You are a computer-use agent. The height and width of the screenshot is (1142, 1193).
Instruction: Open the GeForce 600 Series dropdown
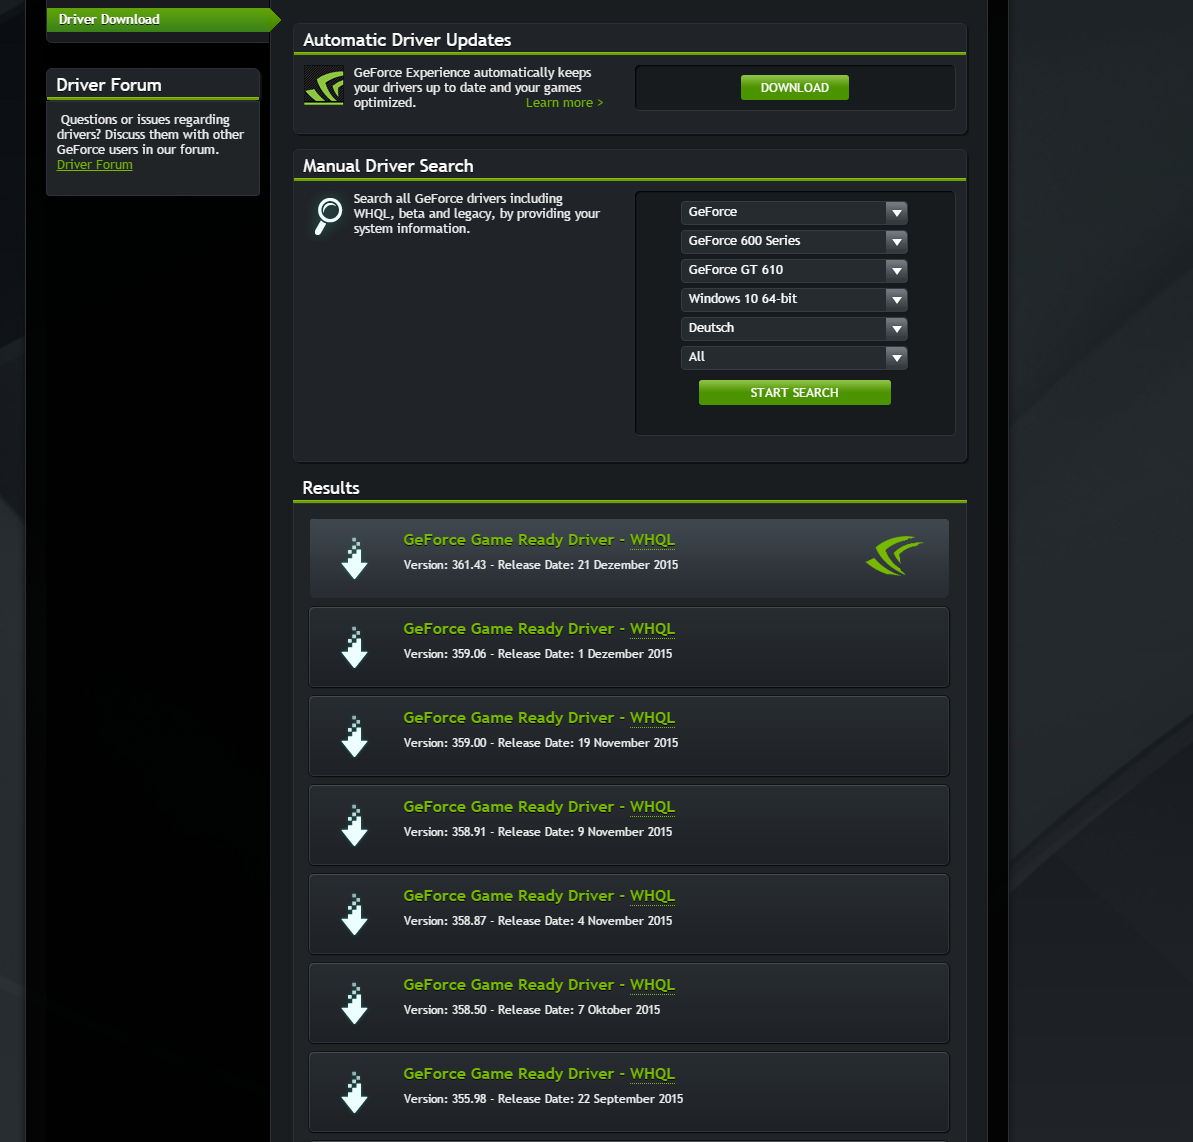[794, 241]
